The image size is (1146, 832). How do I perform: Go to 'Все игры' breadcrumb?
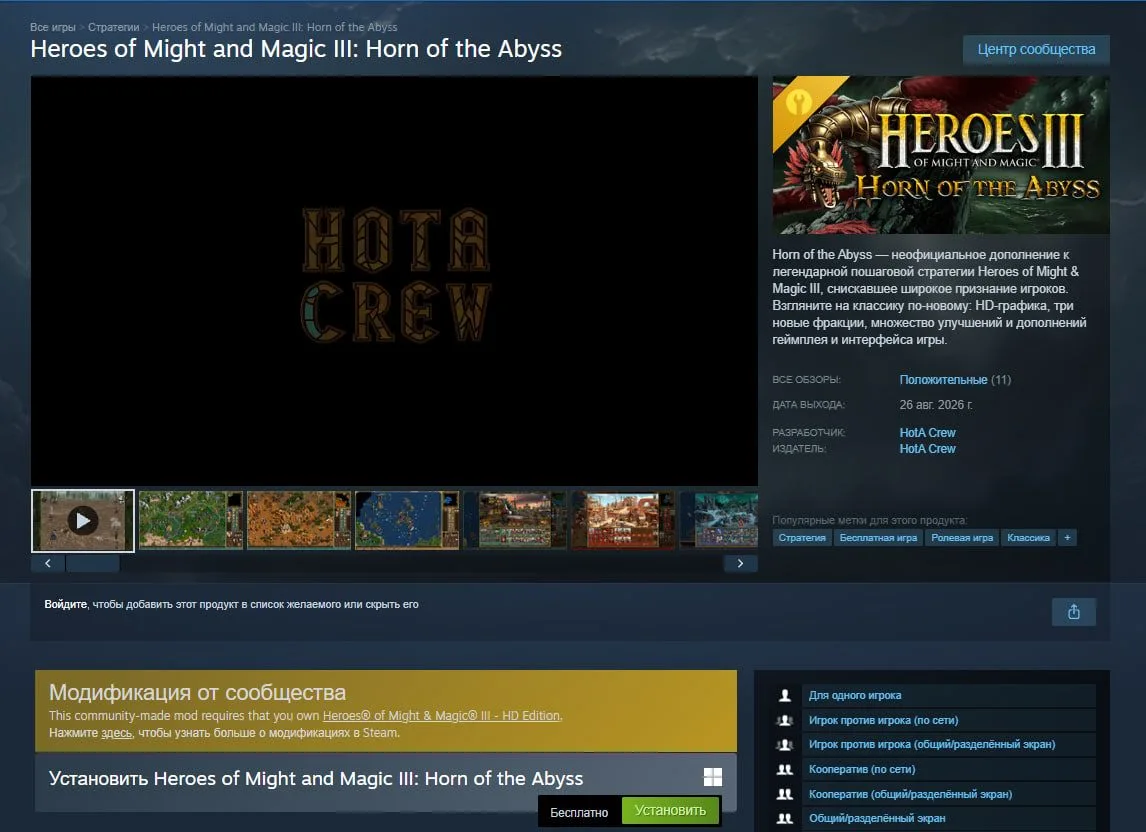[53, 27]
